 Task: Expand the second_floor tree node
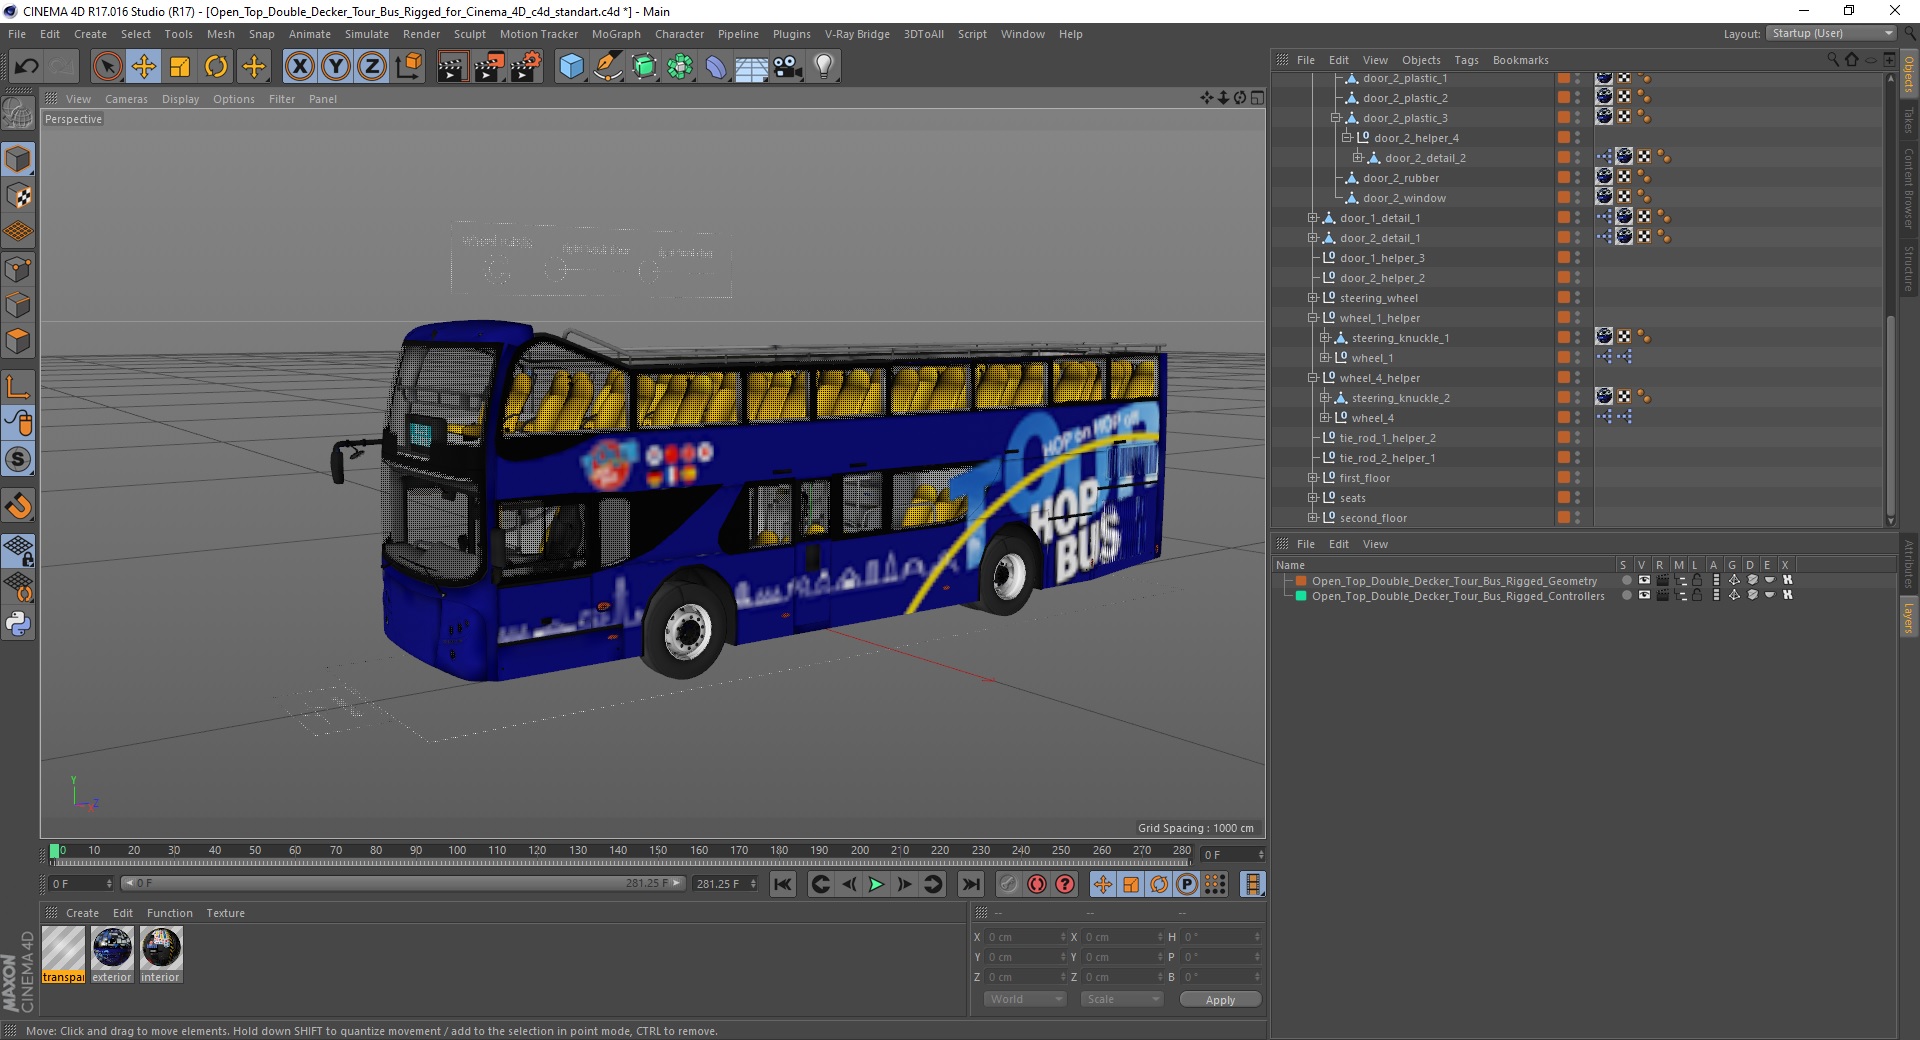(x=1313, y=518)
